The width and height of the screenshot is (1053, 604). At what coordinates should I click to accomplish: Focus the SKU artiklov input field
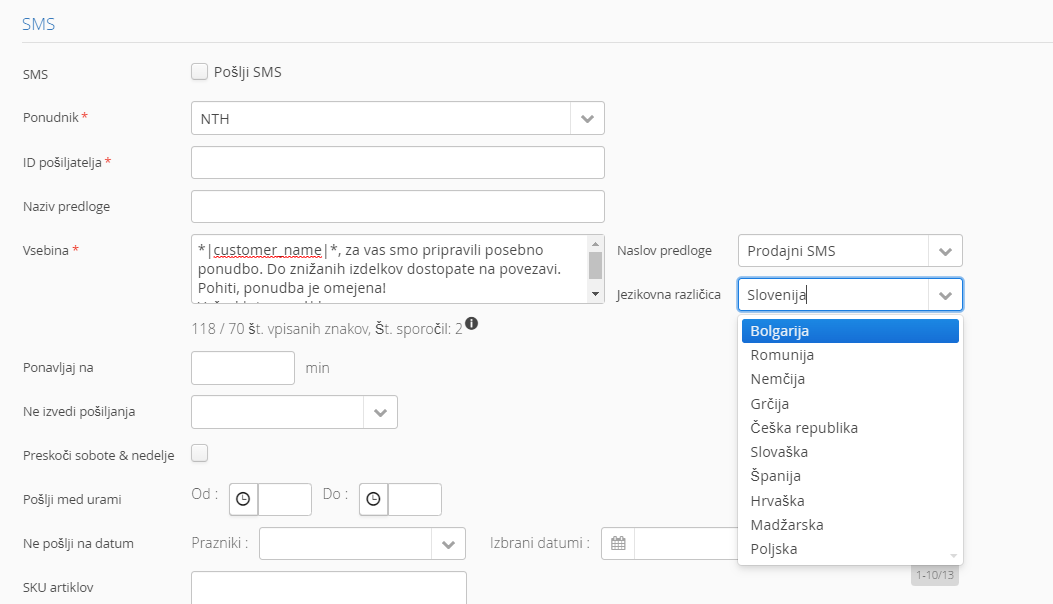[x=328, y=588]
